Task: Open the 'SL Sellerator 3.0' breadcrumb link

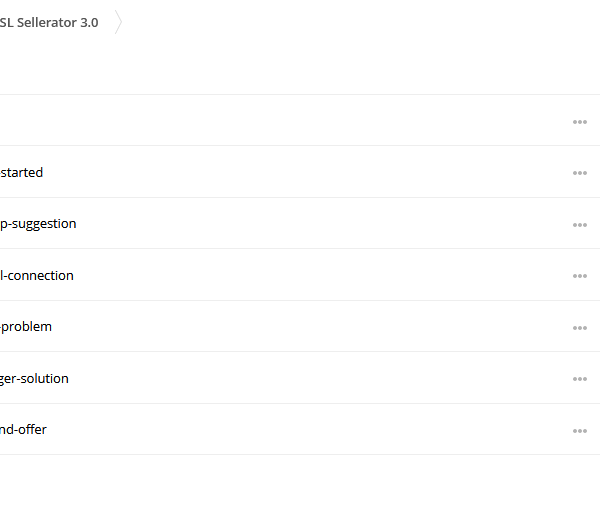Action: (x=49, y=23)
